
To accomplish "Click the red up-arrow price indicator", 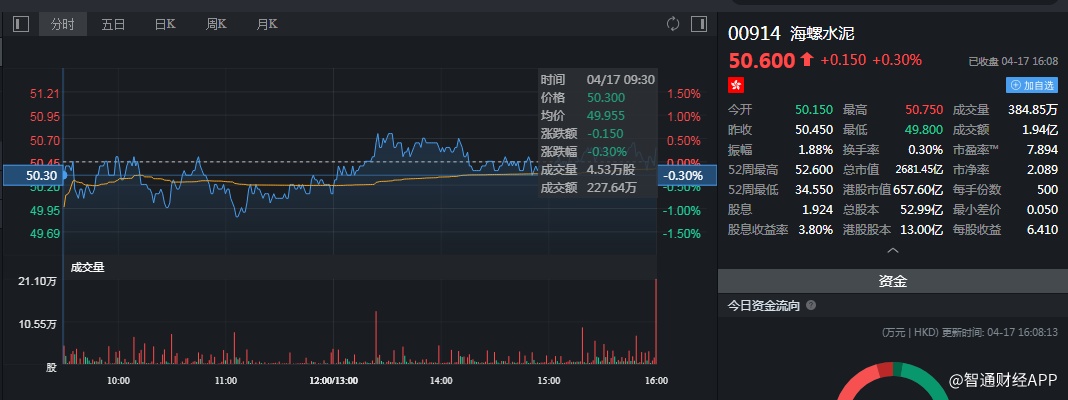I will coord(807,60).
